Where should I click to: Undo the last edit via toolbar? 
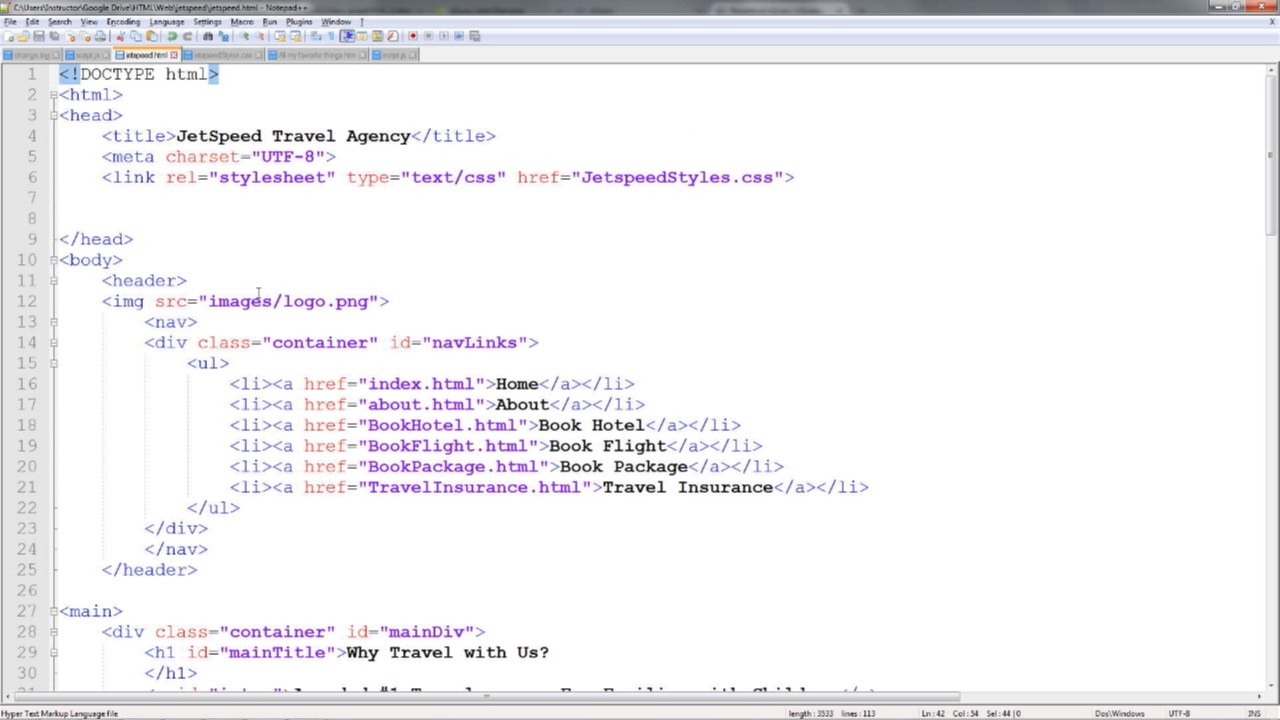172,36
